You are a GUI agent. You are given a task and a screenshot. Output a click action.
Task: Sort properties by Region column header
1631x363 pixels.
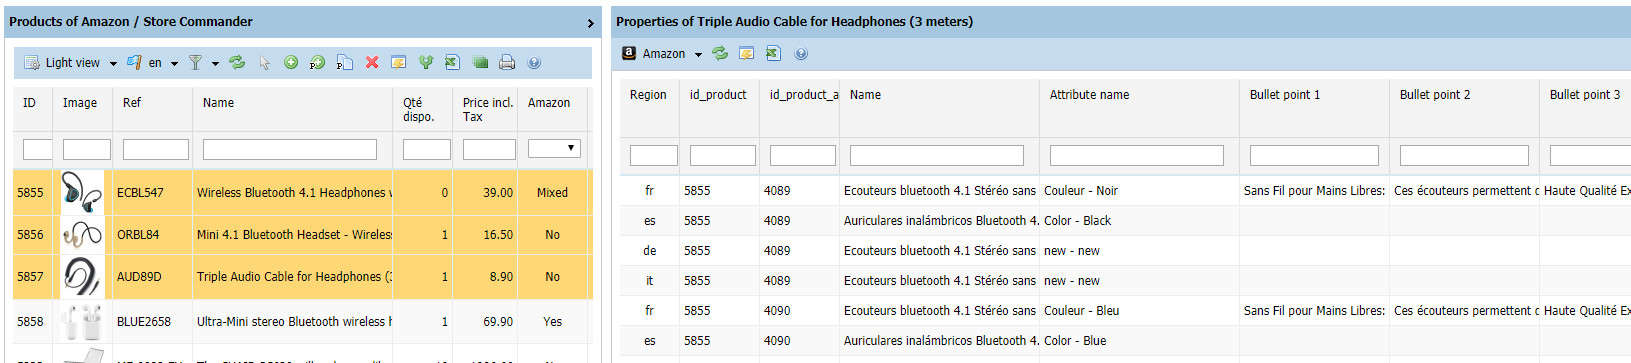(650, 108)
